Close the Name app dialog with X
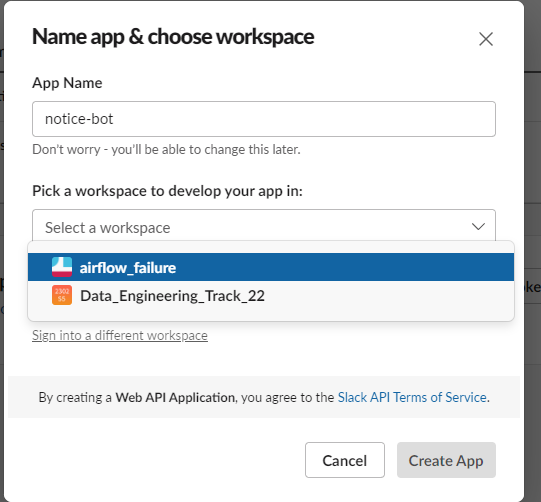The height and width of the screenshot is (502, 541). click(x=486, y=39)
